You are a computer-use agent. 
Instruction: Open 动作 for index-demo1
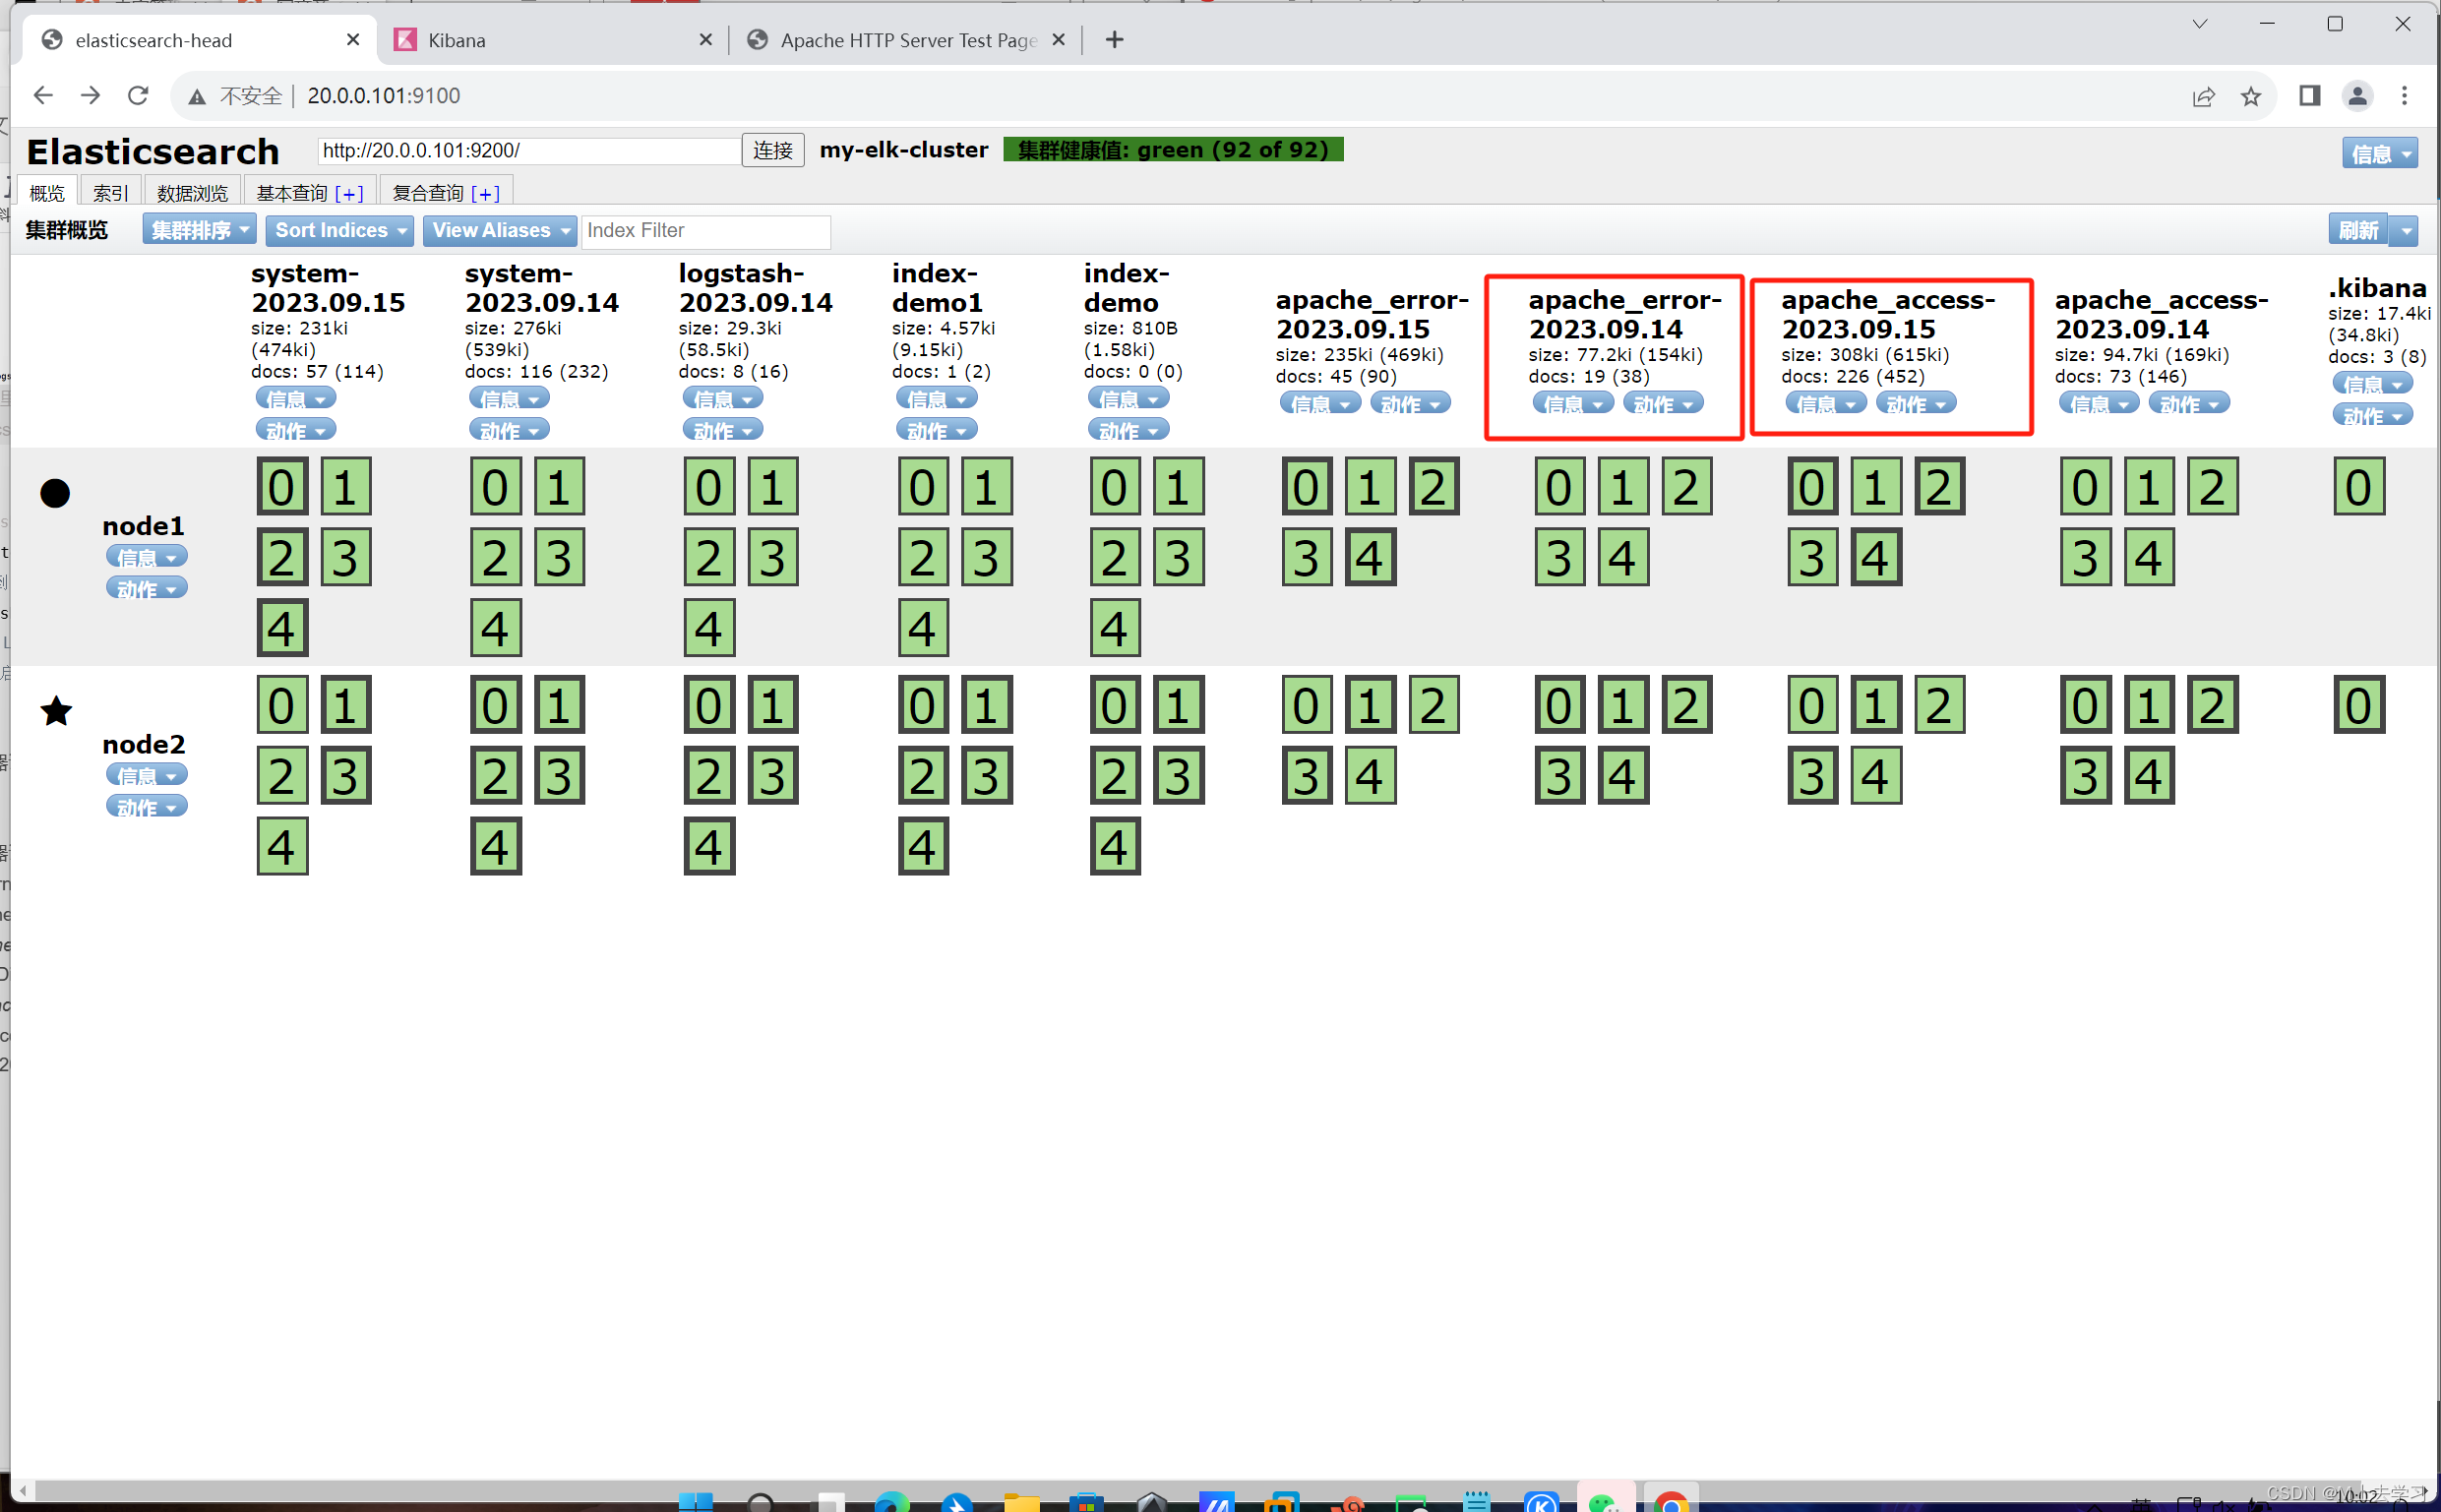click(x=937, y=430)
